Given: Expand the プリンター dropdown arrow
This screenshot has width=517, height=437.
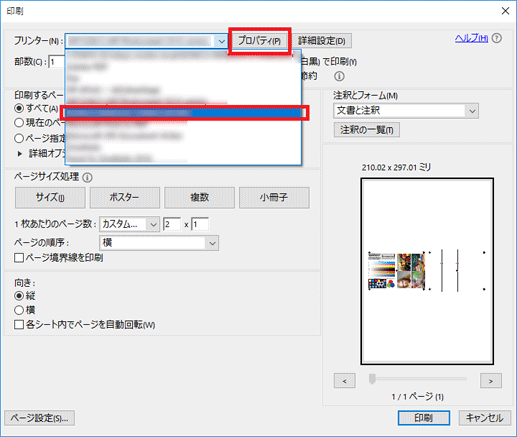Looking at the screenshot, I should [221, 41].
